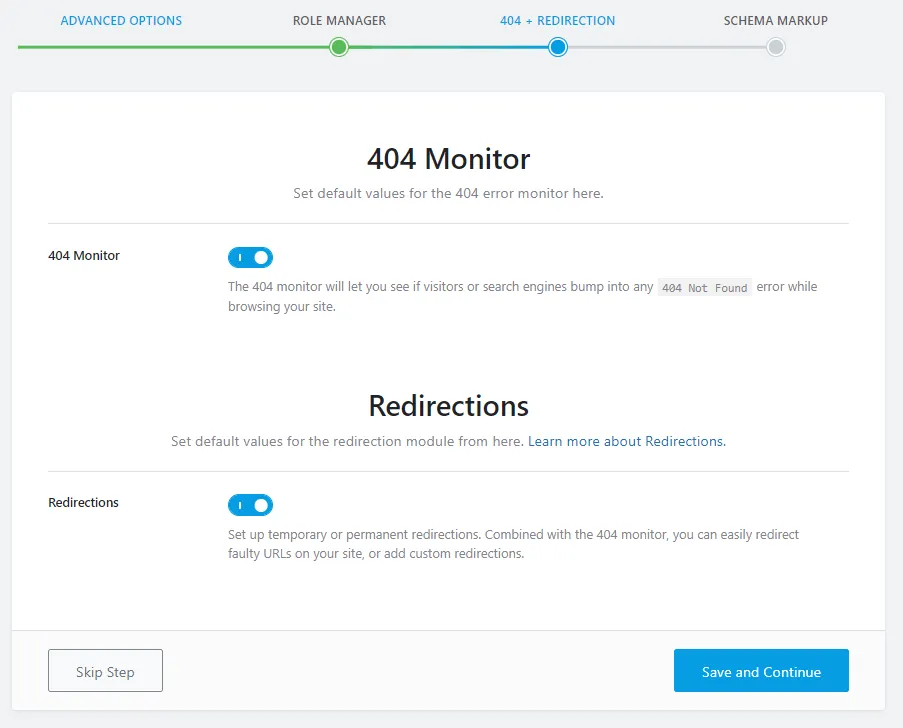
Task: Go to the Advanced Options step
Action: tap(121, 20)
